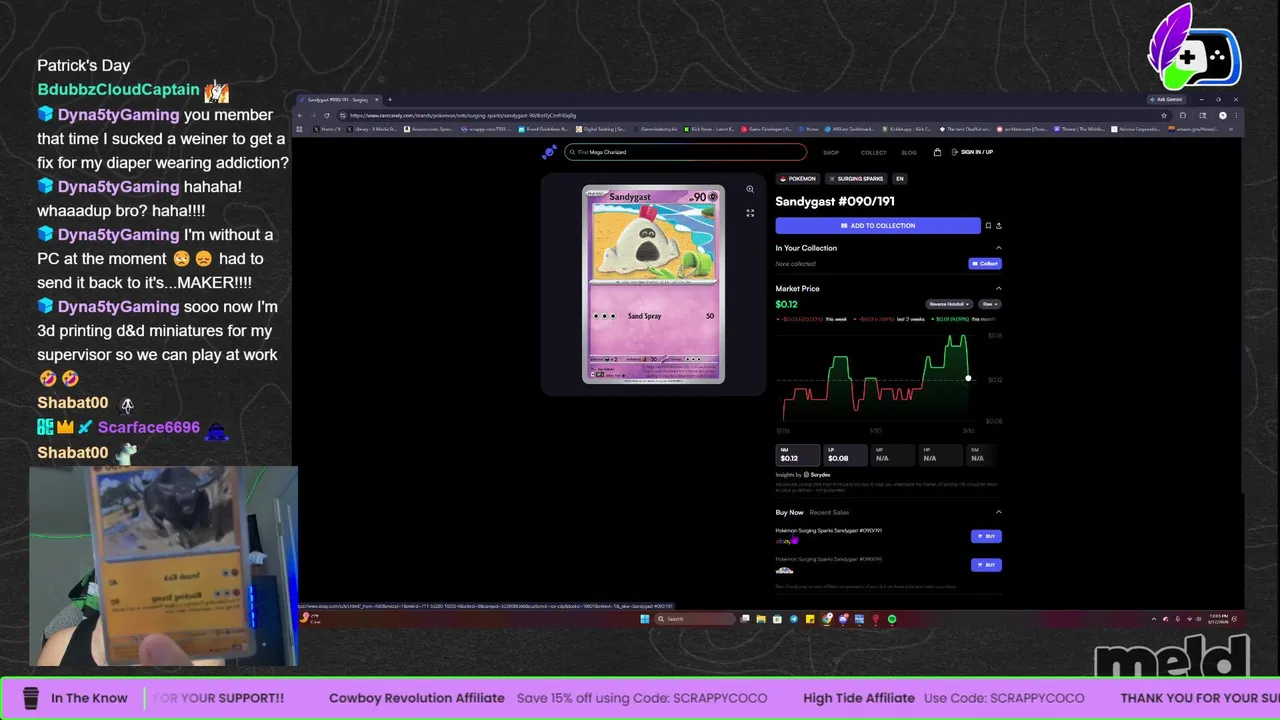Collapse the Buy Now listings section

pyautogui.click(x=998, y=512)
